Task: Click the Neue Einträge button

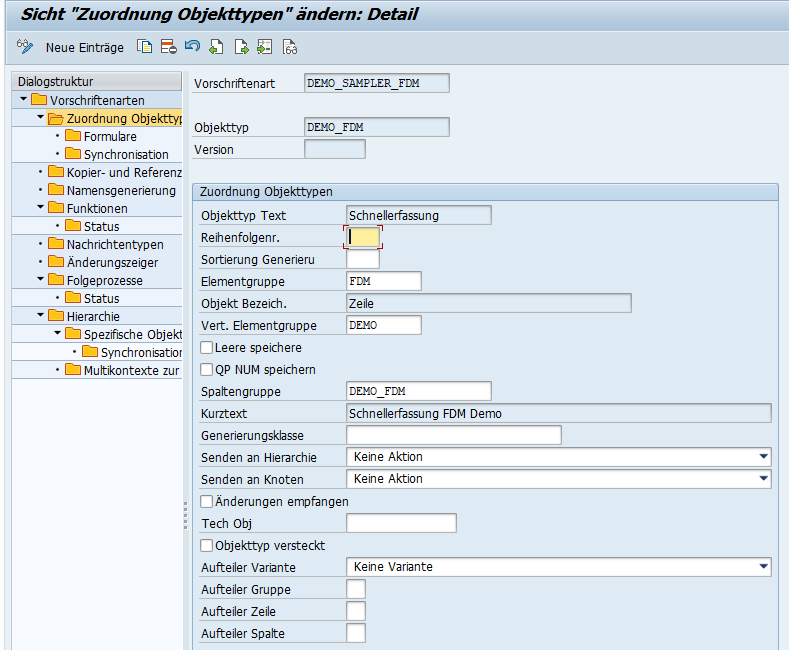Action: coord(85,47)
